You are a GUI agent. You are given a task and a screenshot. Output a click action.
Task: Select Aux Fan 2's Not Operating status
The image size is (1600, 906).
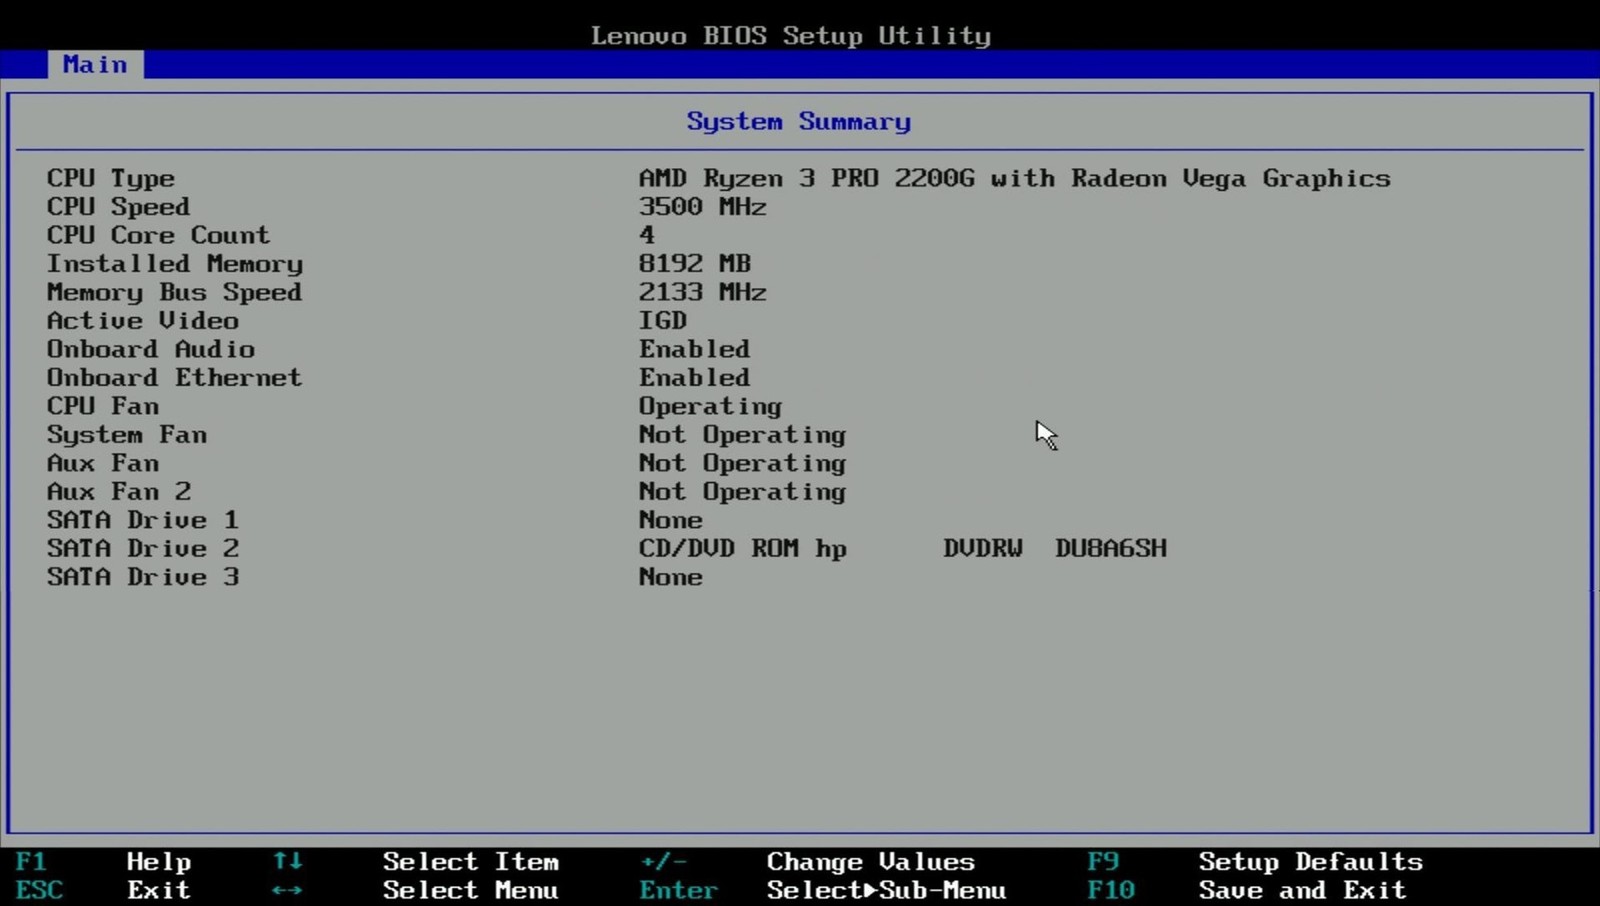pyautogui.click(x=742, y=493)
